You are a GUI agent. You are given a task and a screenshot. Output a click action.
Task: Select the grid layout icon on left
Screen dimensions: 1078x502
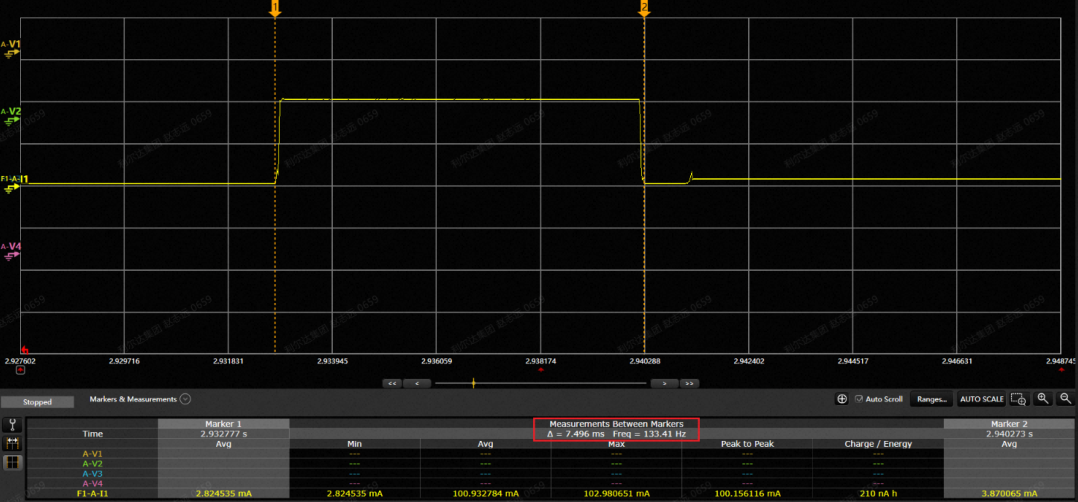click(x=14, y=462)
